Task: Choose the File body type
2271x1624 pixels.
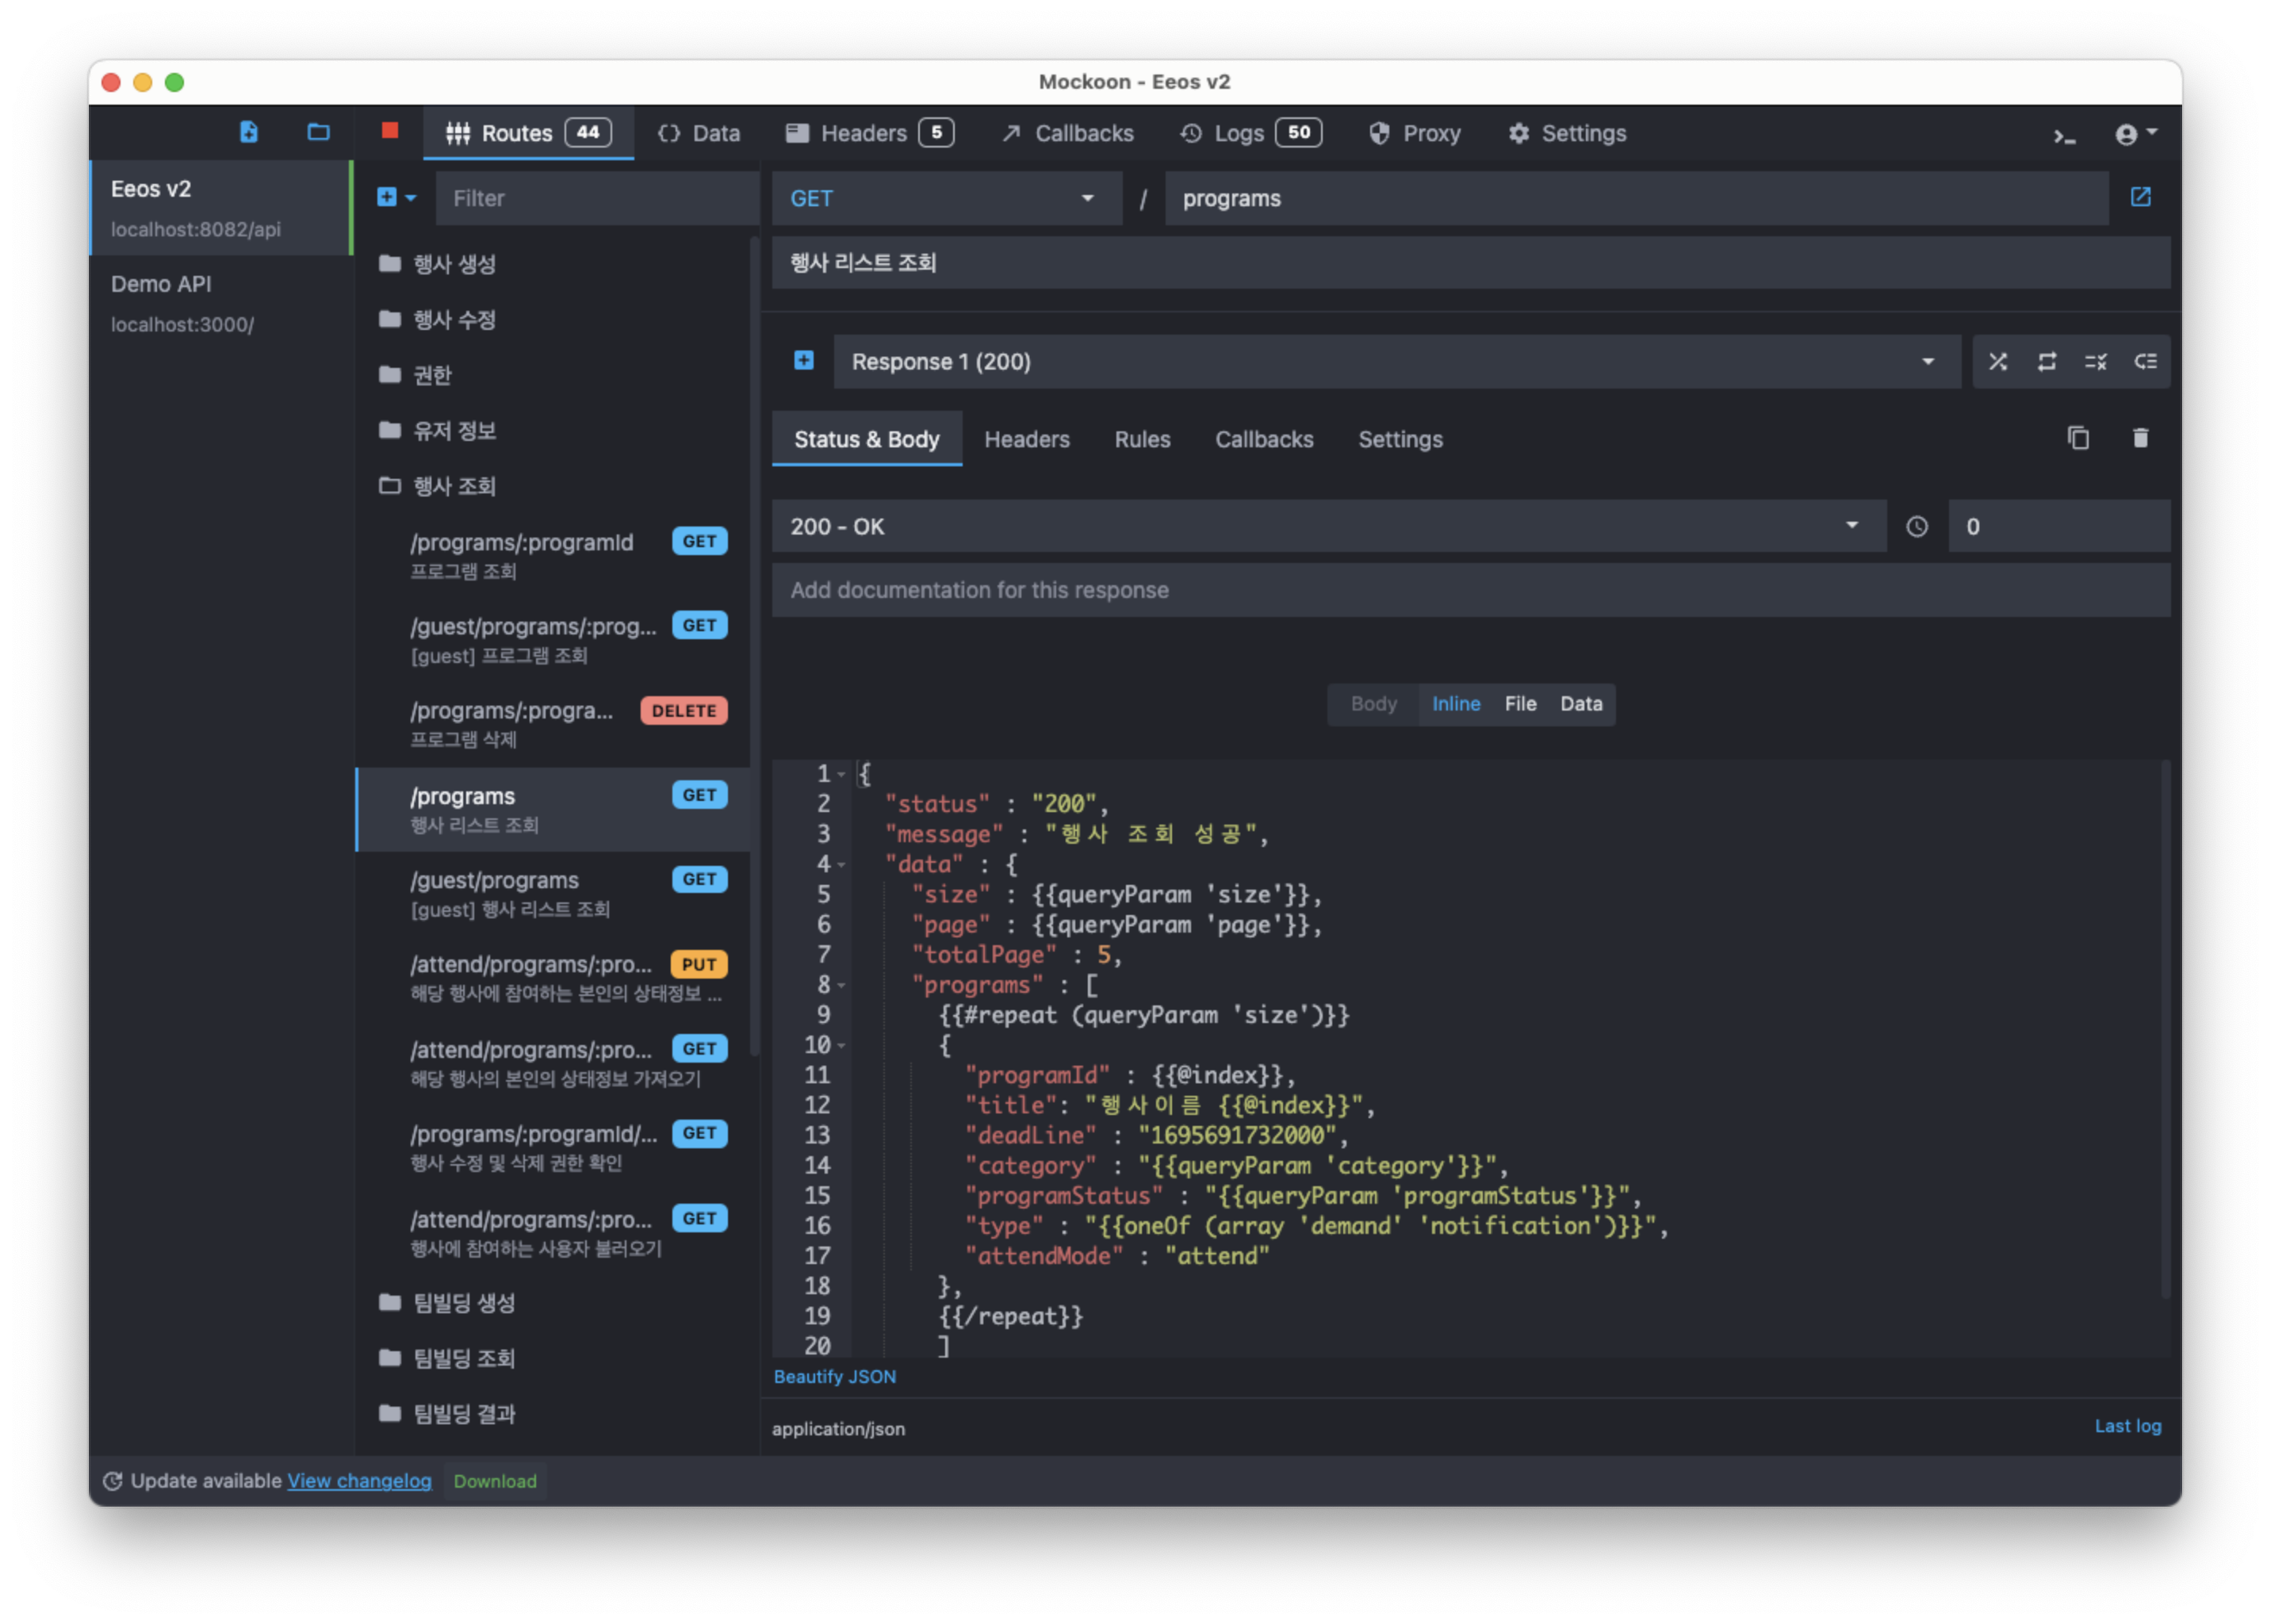Action: (1520, 704)
